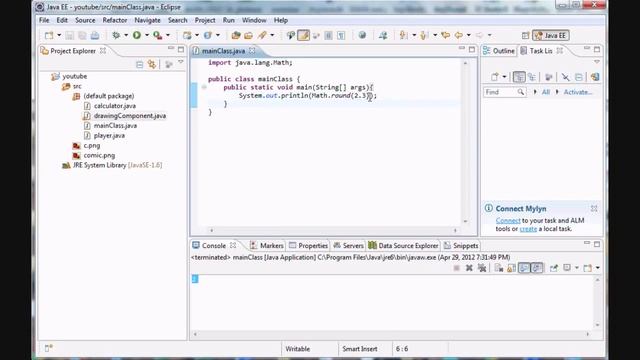Click the Clear Console icon
The image size is (640, 360).
click(499, 268)
